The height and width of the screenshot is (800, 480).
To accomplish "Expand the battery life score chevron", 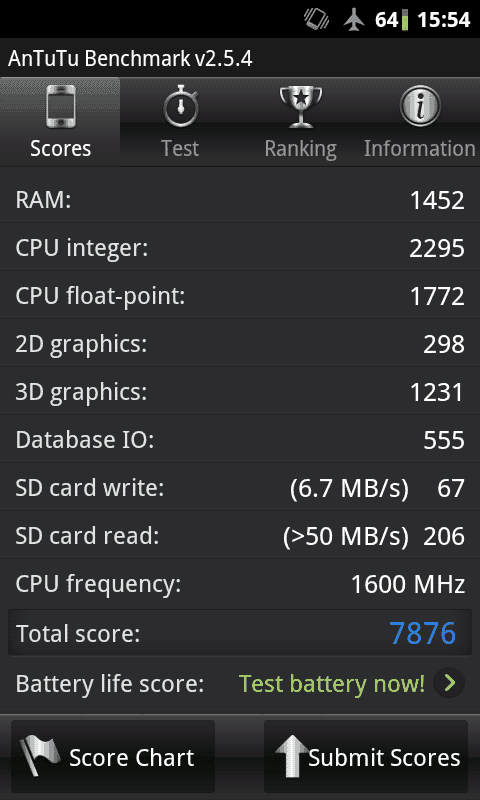I will click(449, 683).
